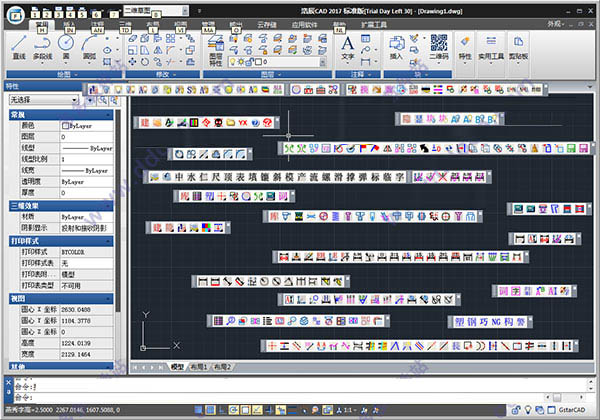Open the 剪贴板 clipboard button
Viewport: 600px width, 420px height.
point(518,49)
